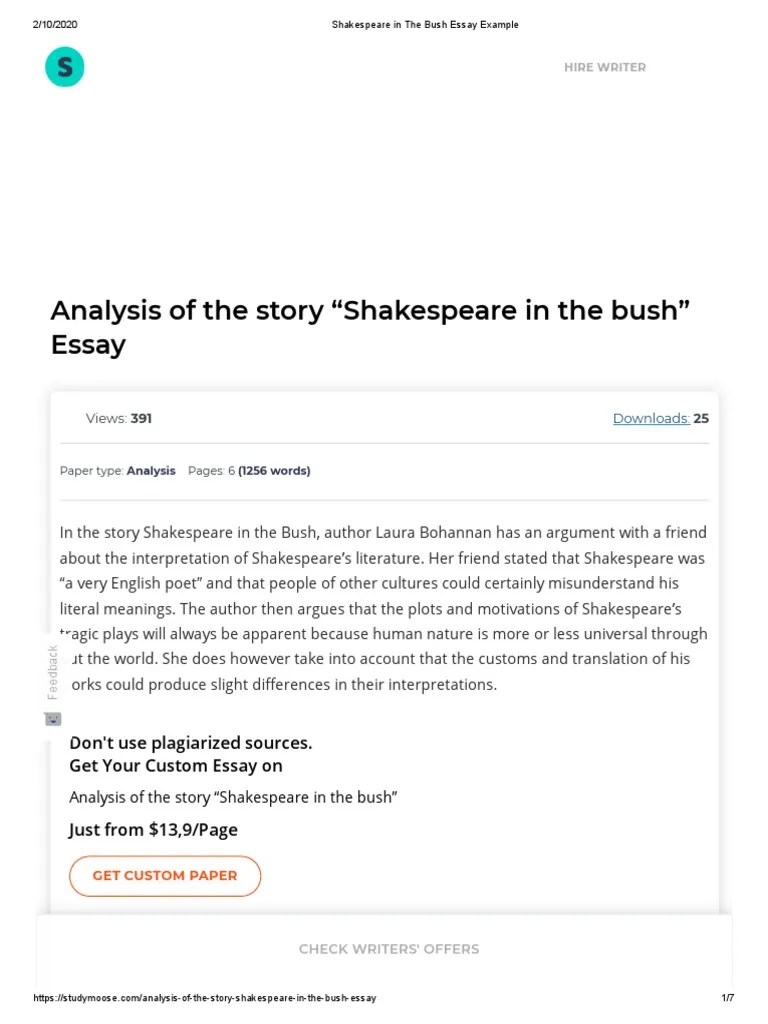This screenshot has width=768, height=1024.
Task: Select the essay subtitle in the offer box
Action: tap(233, 797)
